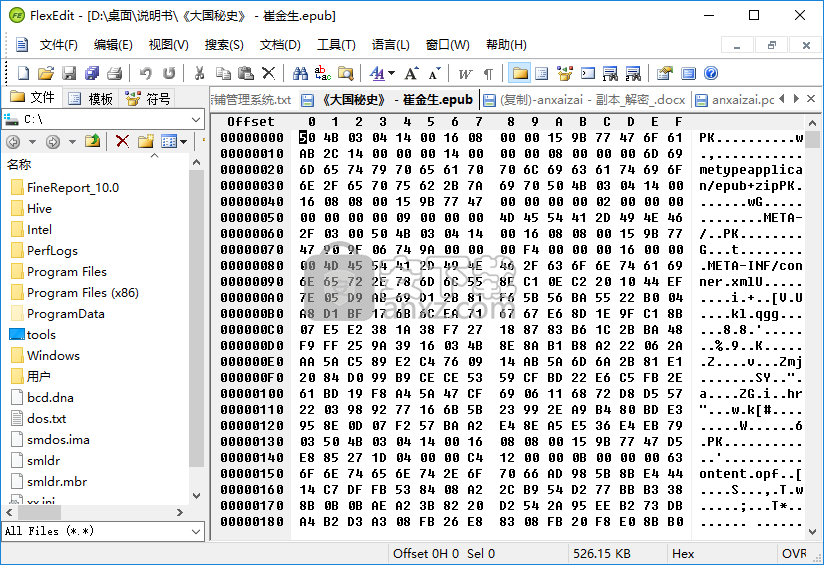824x565 pixels.
Task: Open font selection icon
Action: tap(377, 73)
